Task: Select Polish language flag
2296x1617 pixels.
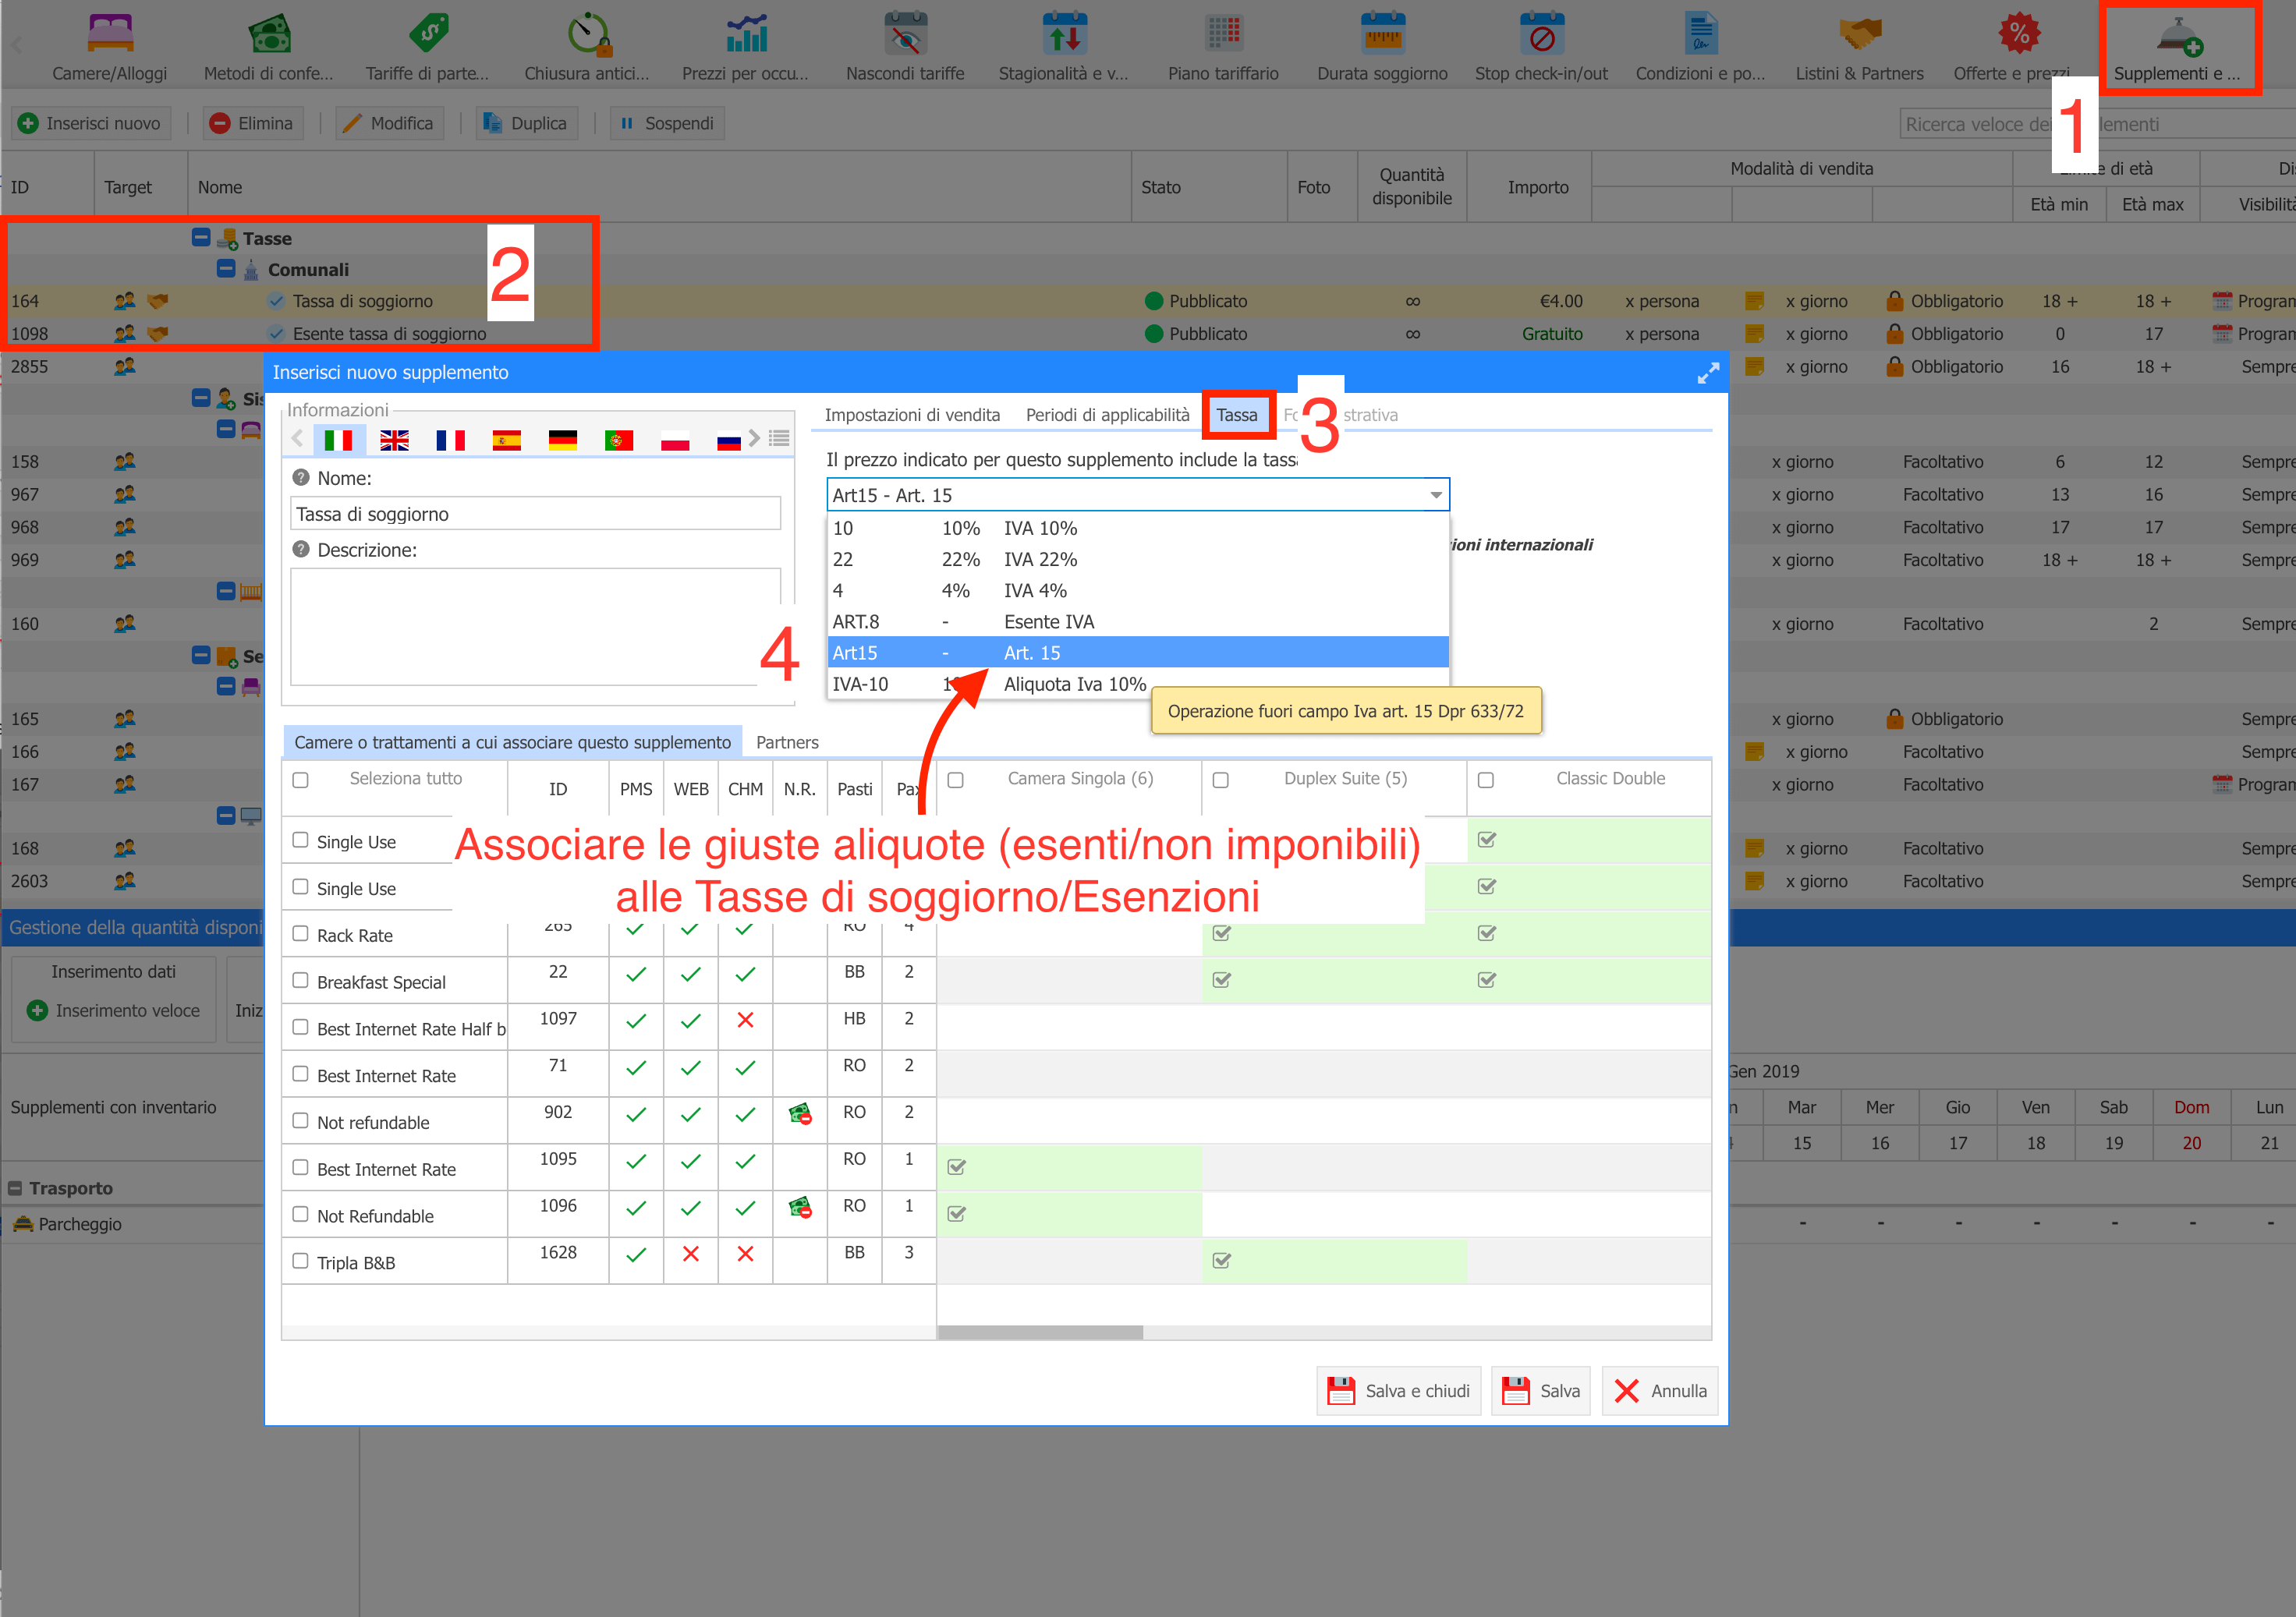Action: point(675,440)
